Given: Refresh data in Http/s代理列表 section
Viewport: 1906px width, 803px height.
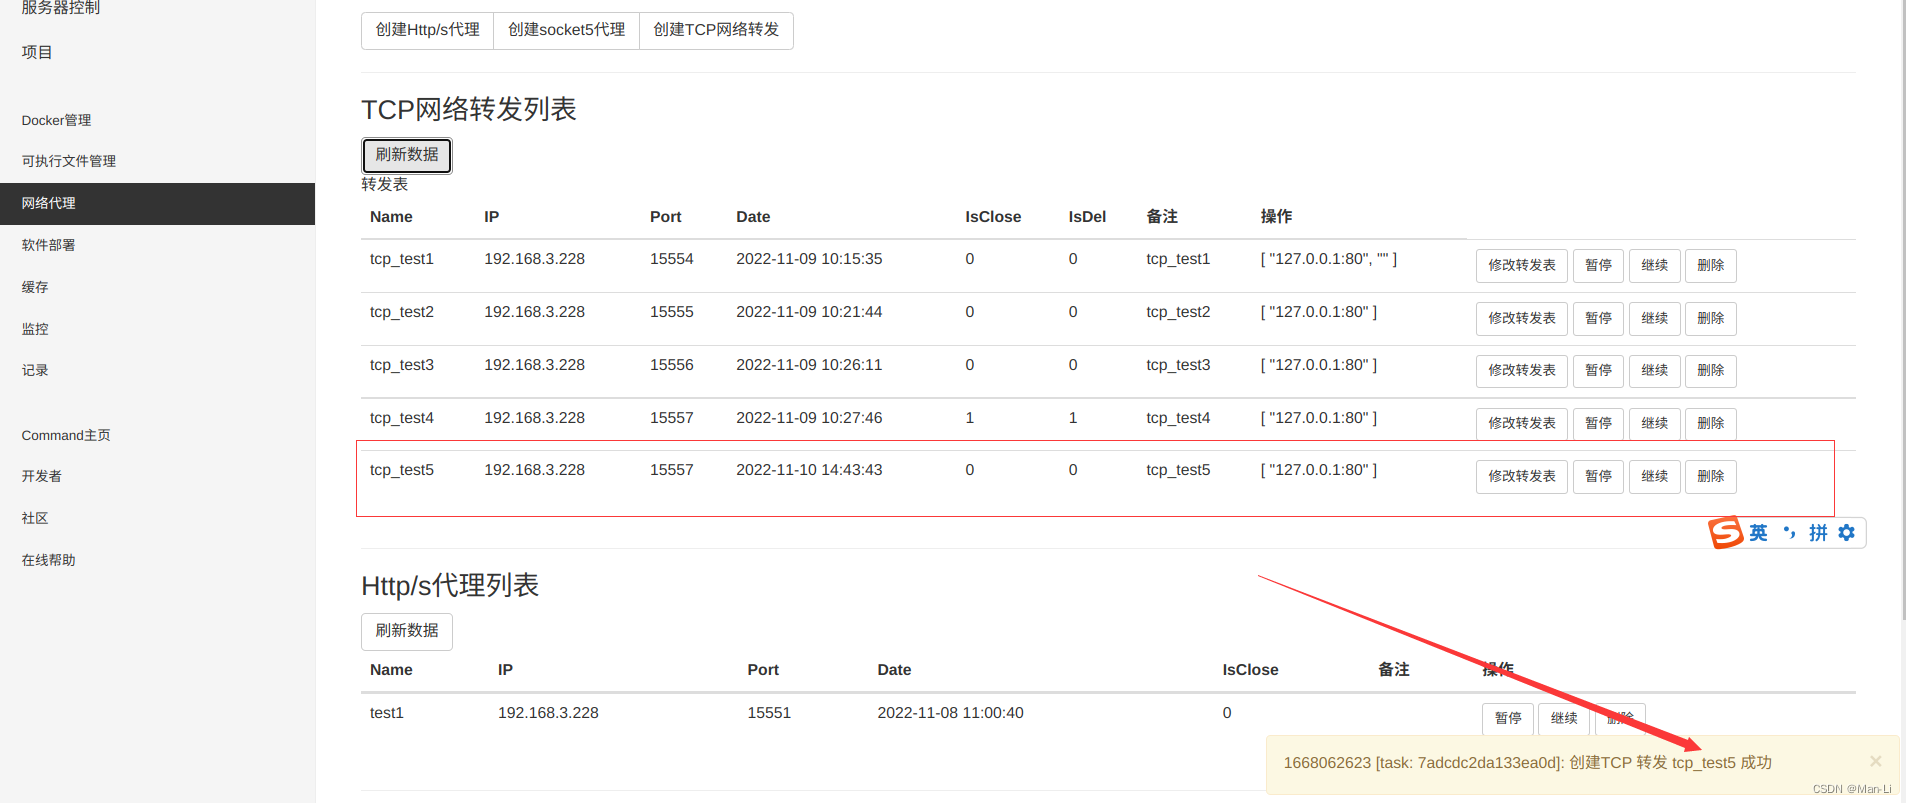Looking at the screenshot, I should (x=407, y=631).
